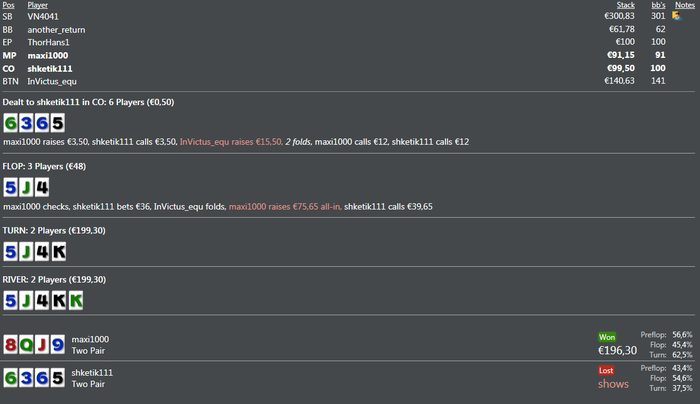Click the bb's column header
Viewport: 700px width, 404px height.
pyautogui.click(x=657, y=5)
